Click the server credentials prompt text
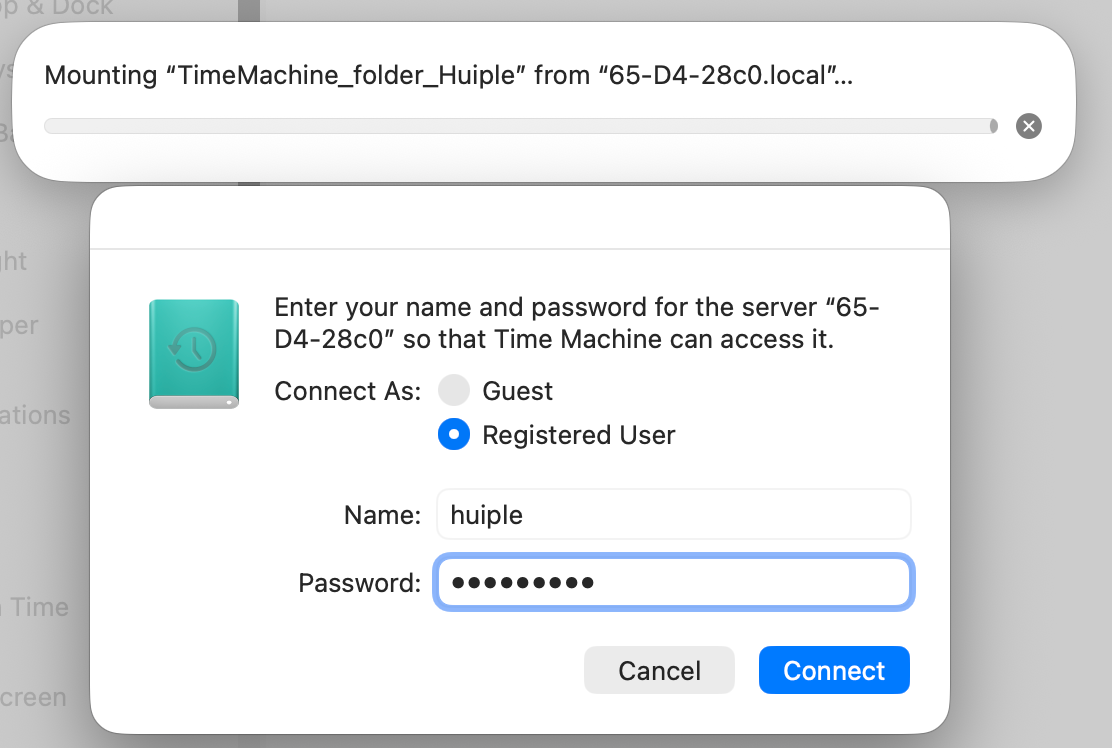The image size is (1112, 748). click(x=577, y=323)
